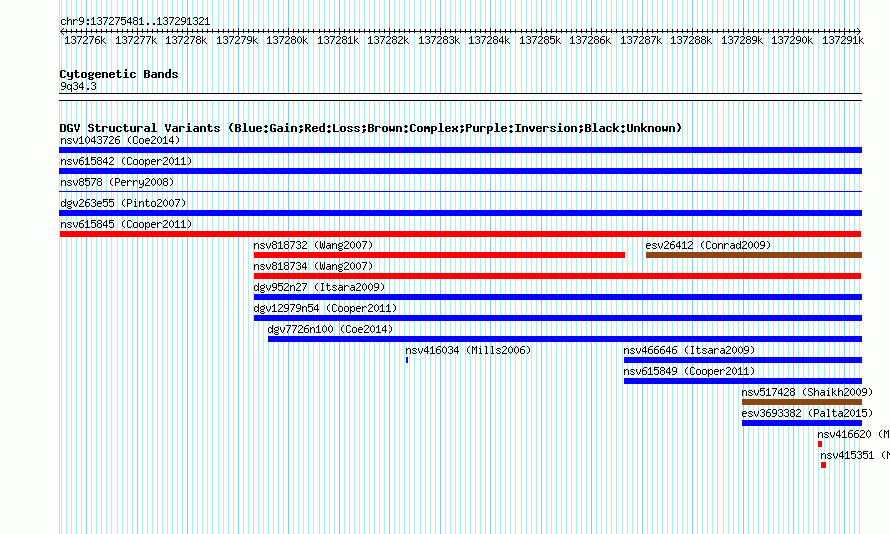Click the nsv615849 (Cooper2011) label
The image size is (890, 534).
point(690,371)
